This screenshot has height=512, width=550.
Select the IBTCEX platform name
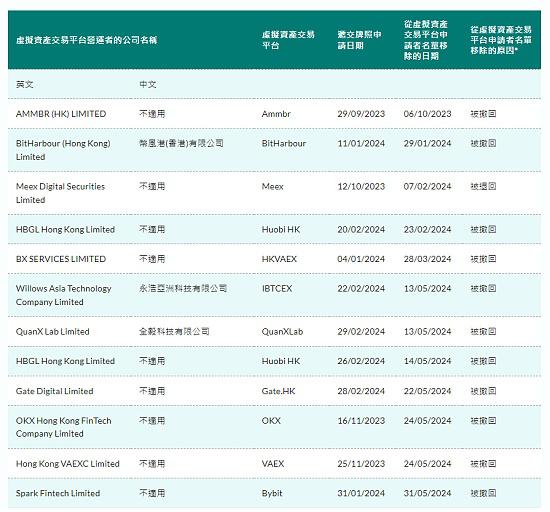tap(277, 288)
